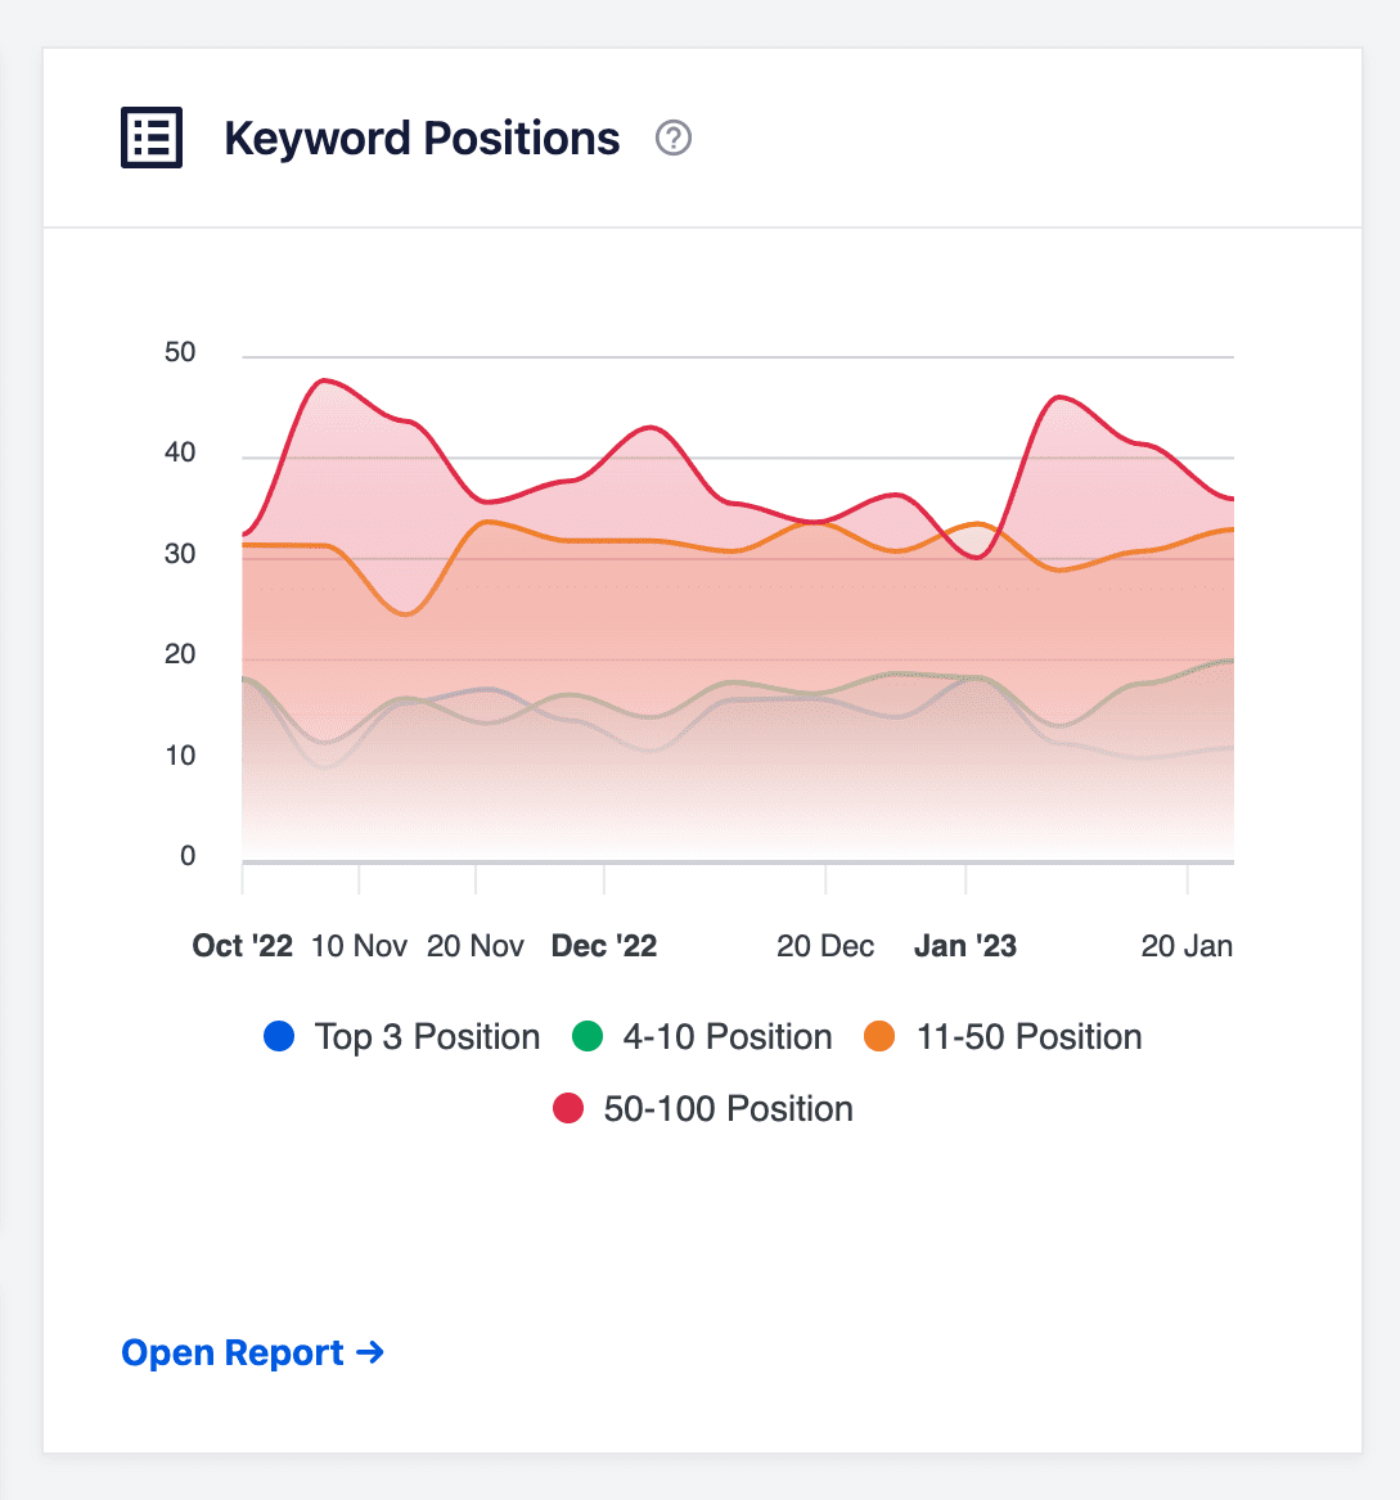Click the 10 Nov axis label

(359, 946)
